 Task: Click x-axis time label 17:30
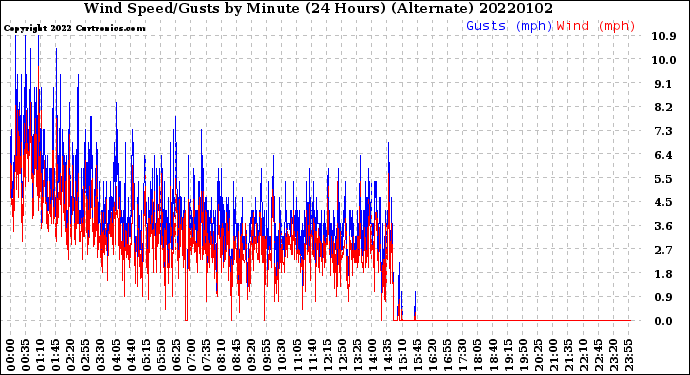pos(462,355)
